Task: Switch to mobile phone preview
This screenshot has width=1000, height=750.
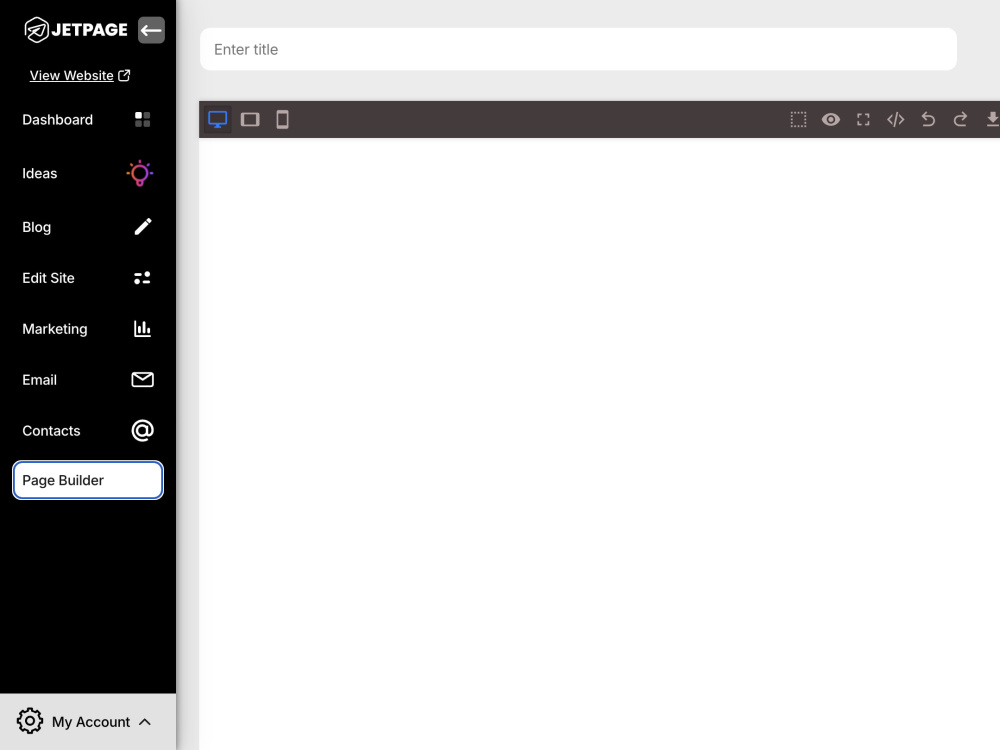Action: tap(283, 119)
